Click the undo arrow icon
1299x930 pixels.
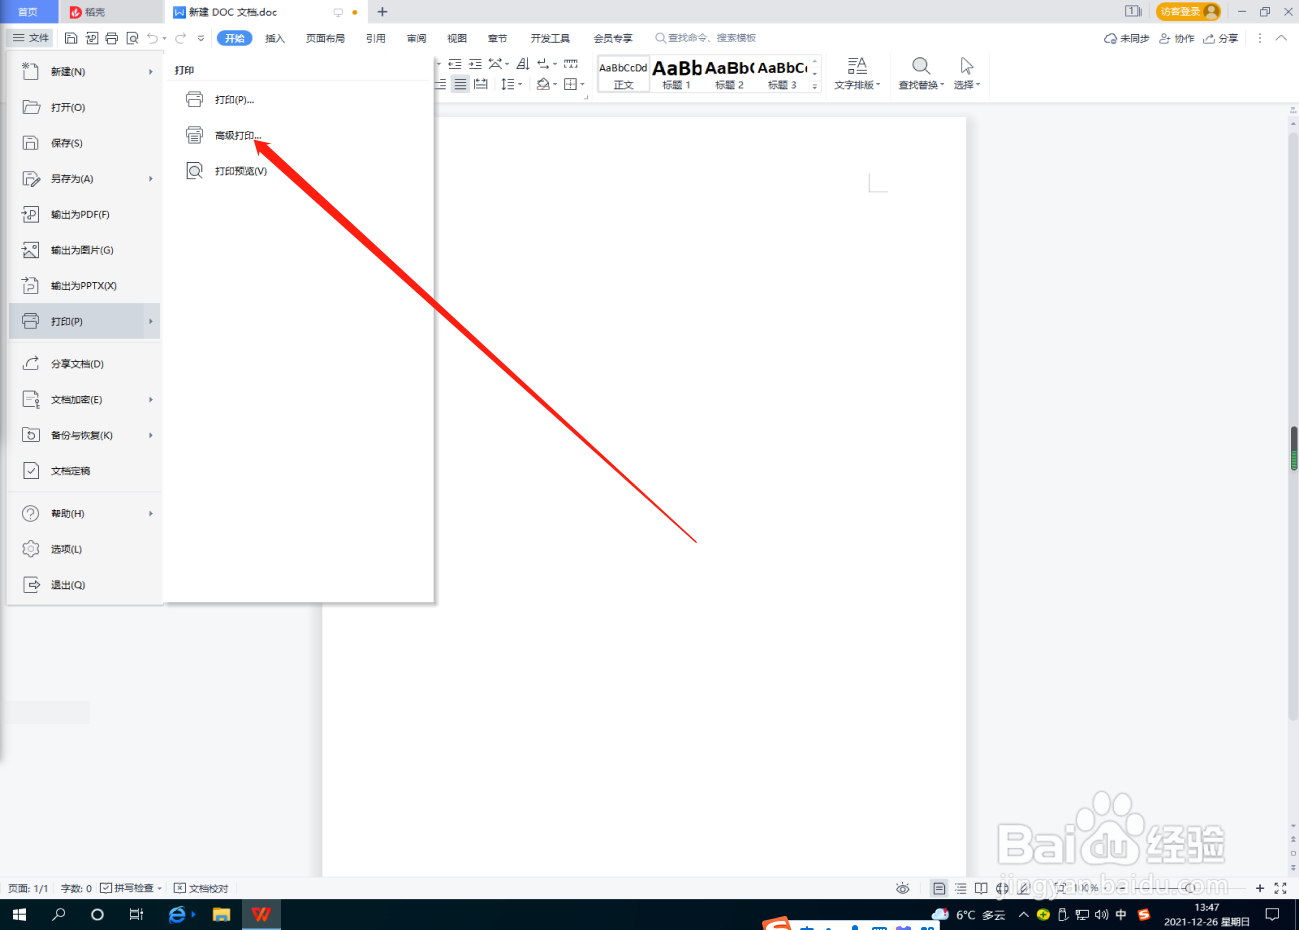pyautogui.click(x=152, y=38)
